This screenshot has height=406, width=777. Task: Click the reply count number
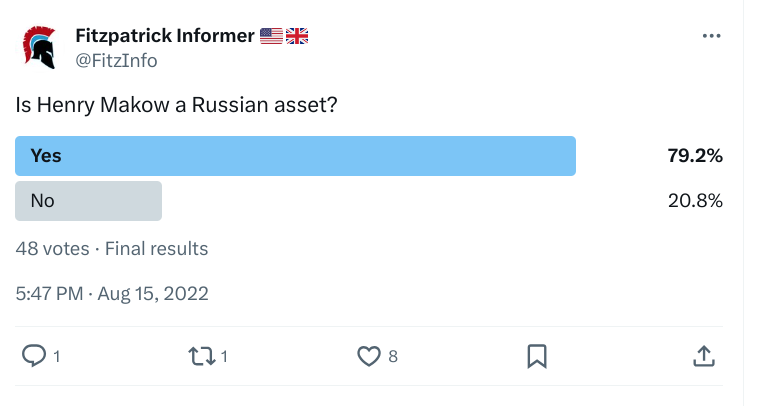click(x=56, y=356)
